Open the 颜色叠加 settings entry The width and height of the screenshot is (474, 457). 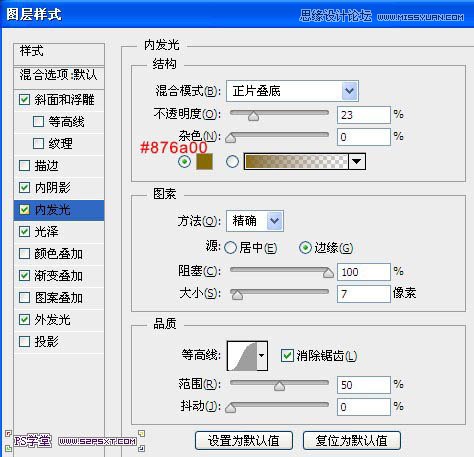tap(58, 253)
